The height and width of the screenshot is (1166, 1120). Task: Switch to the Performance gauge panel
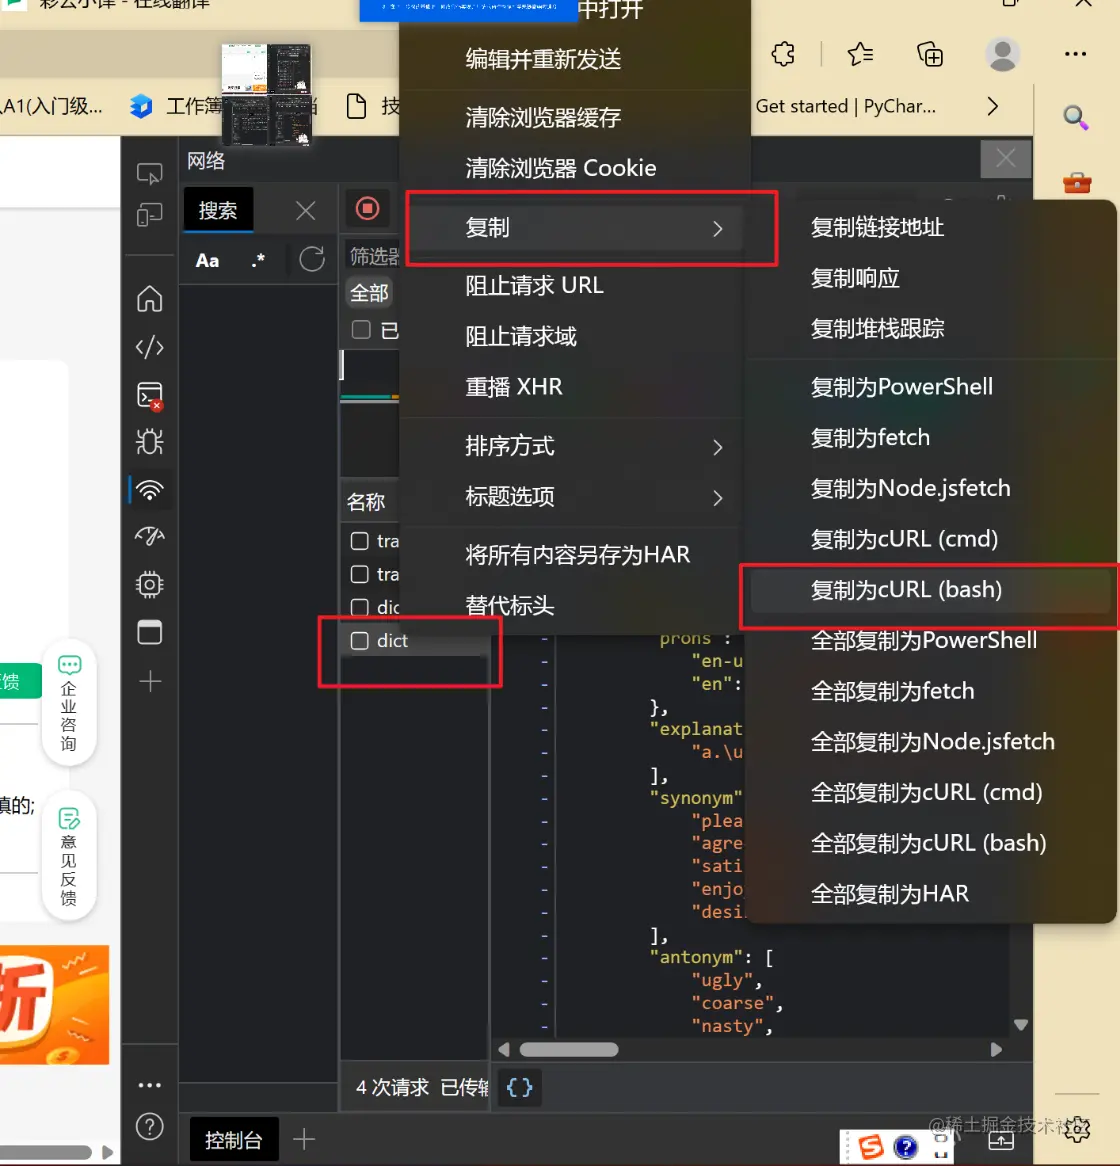(x=149, y=537)
